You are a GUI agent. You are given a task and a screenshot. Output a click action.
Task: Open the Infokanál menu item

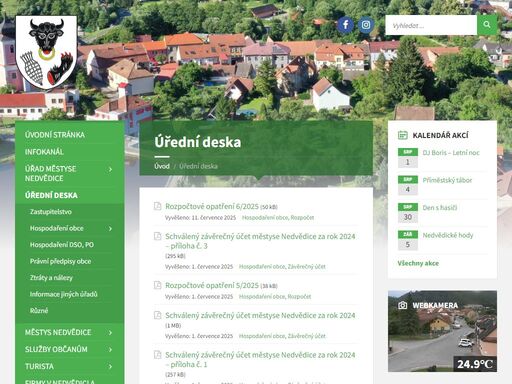click(44, 152)
